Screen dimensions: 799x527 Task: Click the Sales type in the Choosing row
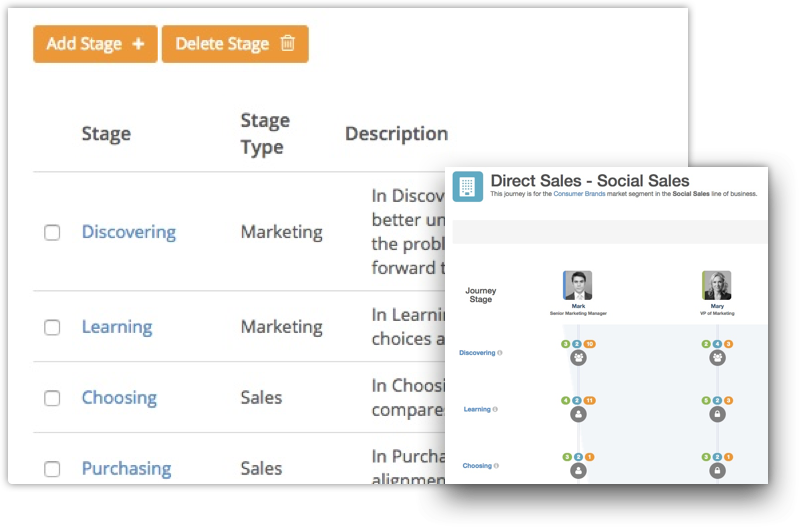[x=261, y=398]
